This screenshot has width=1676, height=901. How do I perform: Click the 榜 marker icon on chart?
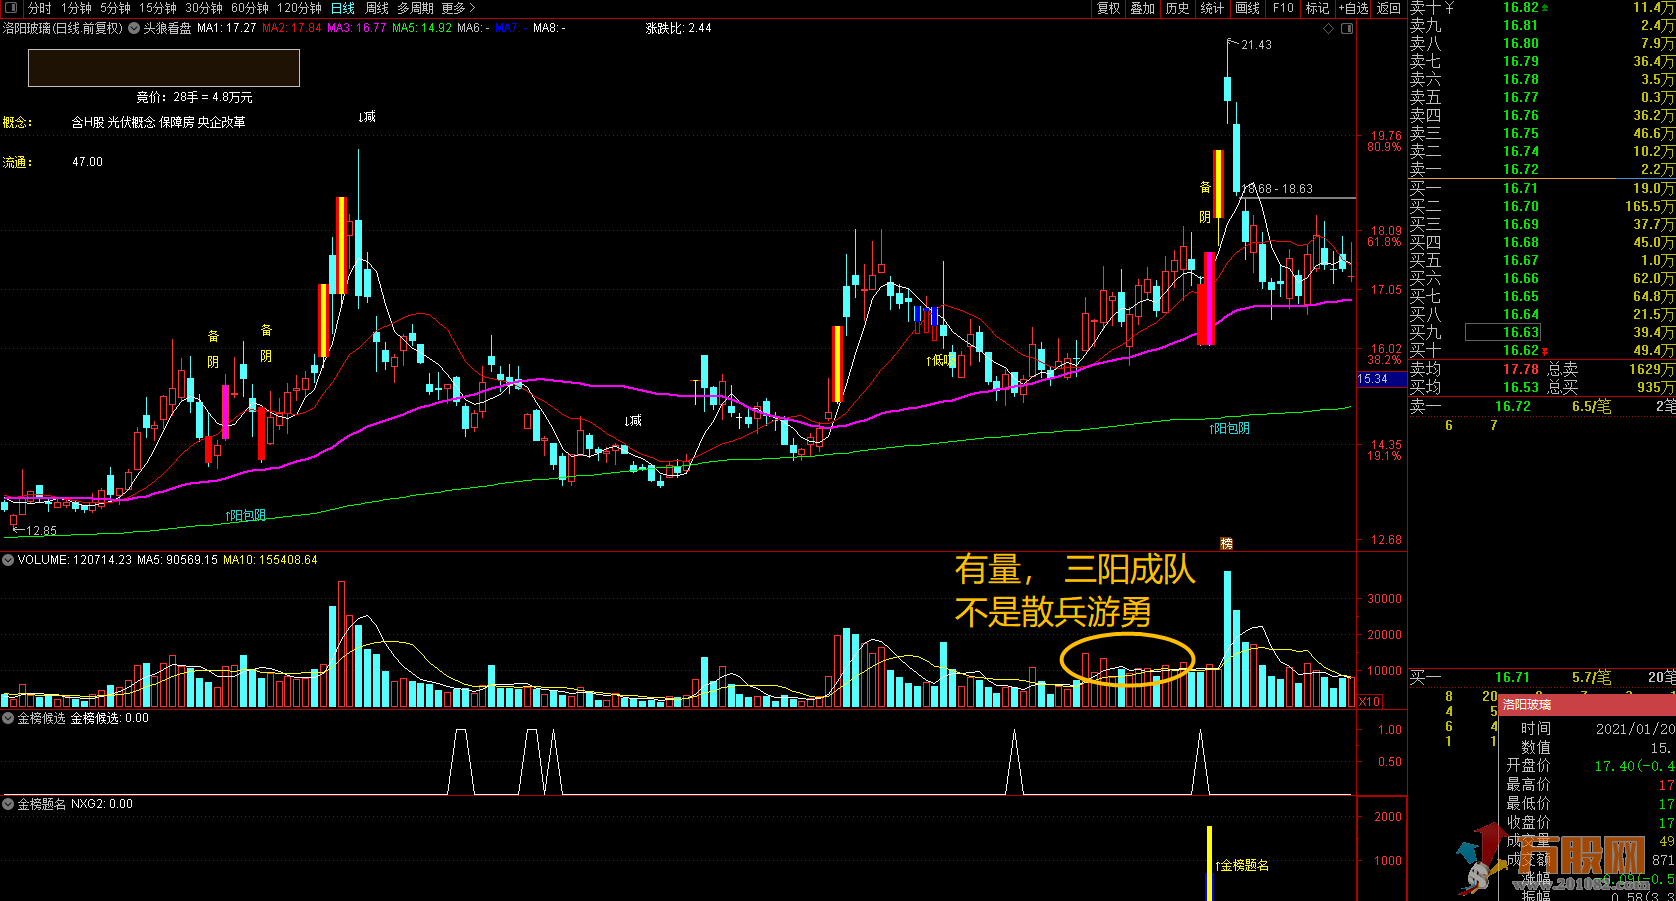[x=1226, y=544]
